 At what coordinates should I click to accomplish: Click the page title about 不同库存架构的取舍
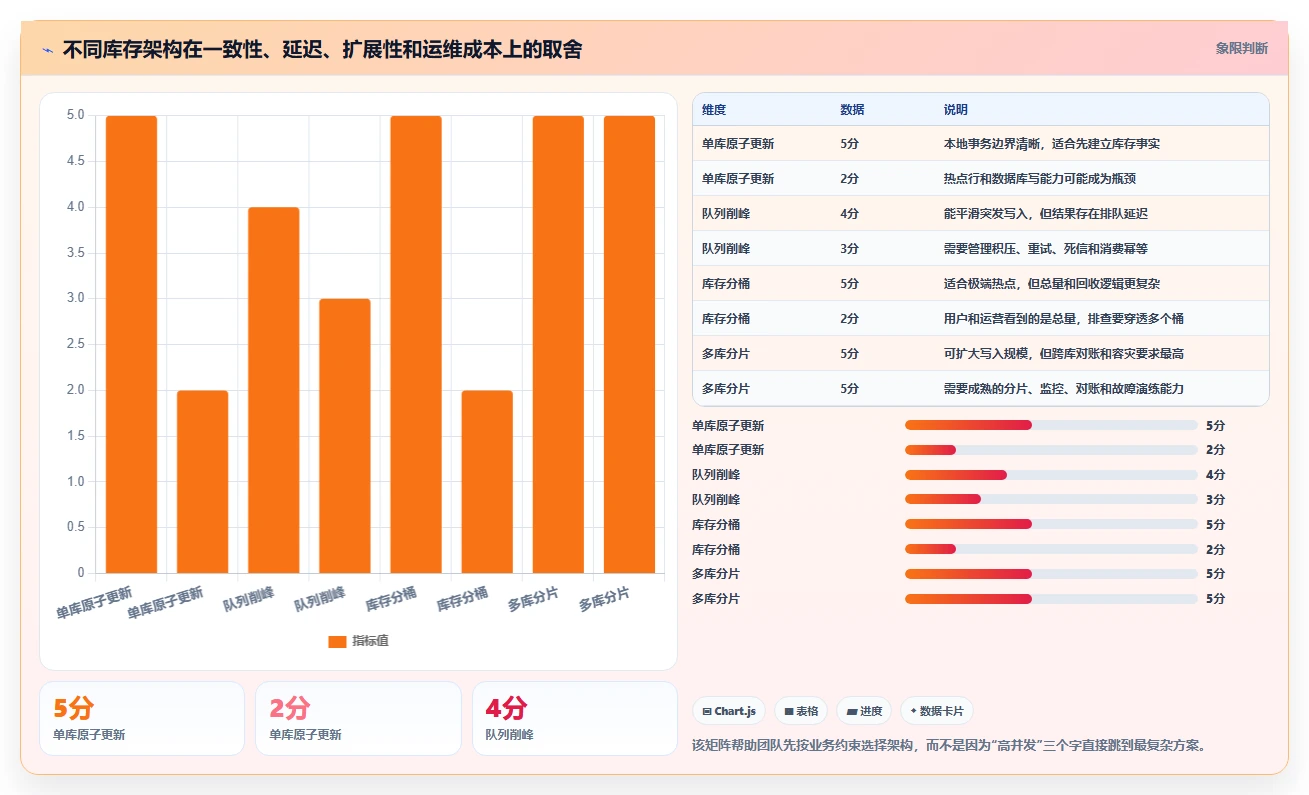(322, 49)
